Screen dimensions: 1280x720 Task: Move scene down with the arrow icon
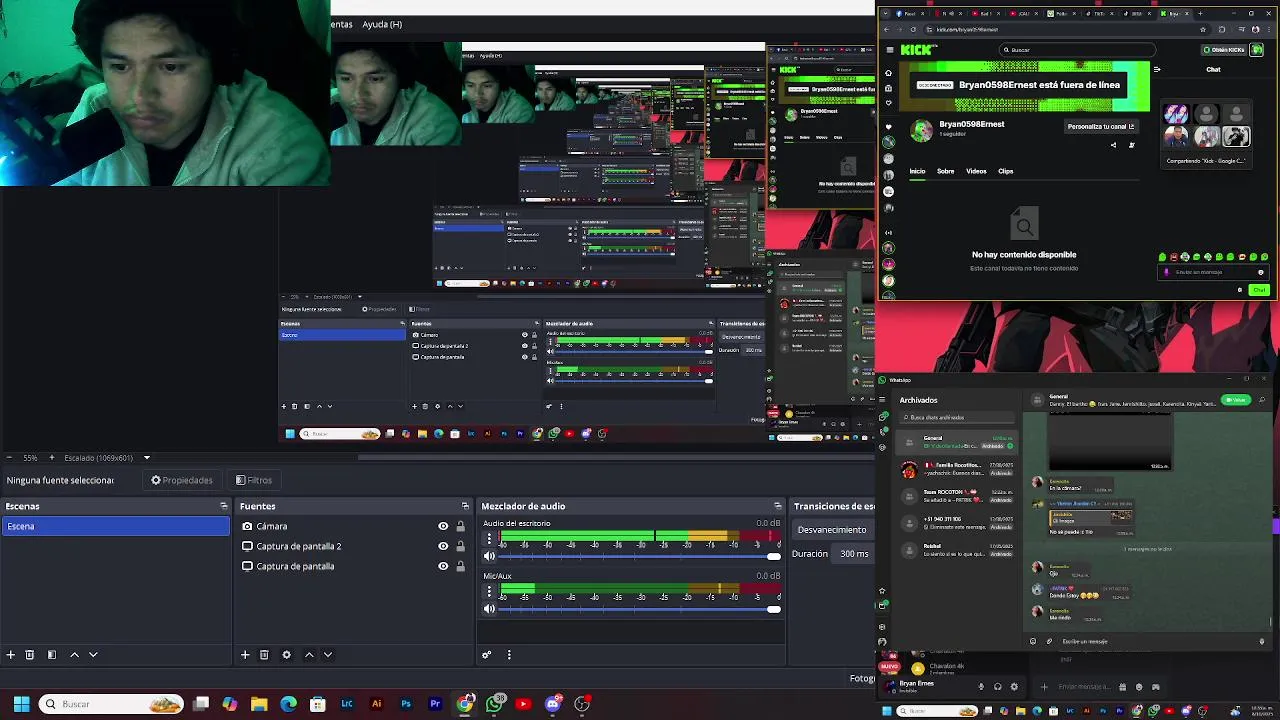coord(93,655)
